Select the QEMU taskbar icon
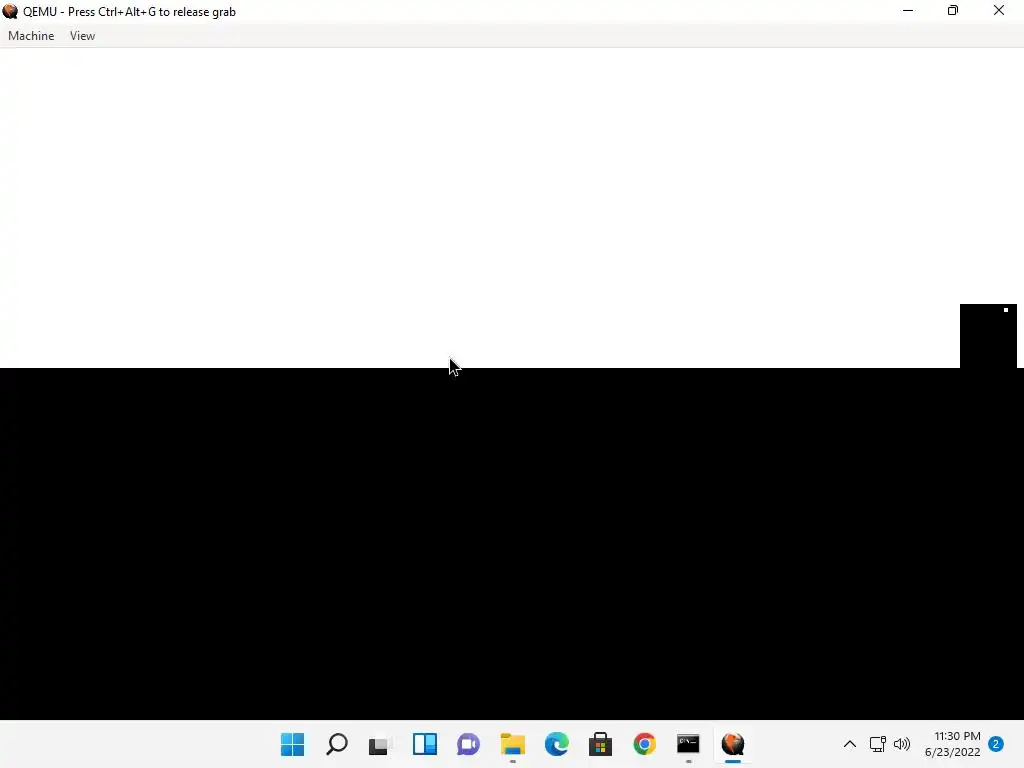The width and height of the screenshot is (1024, 768). (733, 744)
